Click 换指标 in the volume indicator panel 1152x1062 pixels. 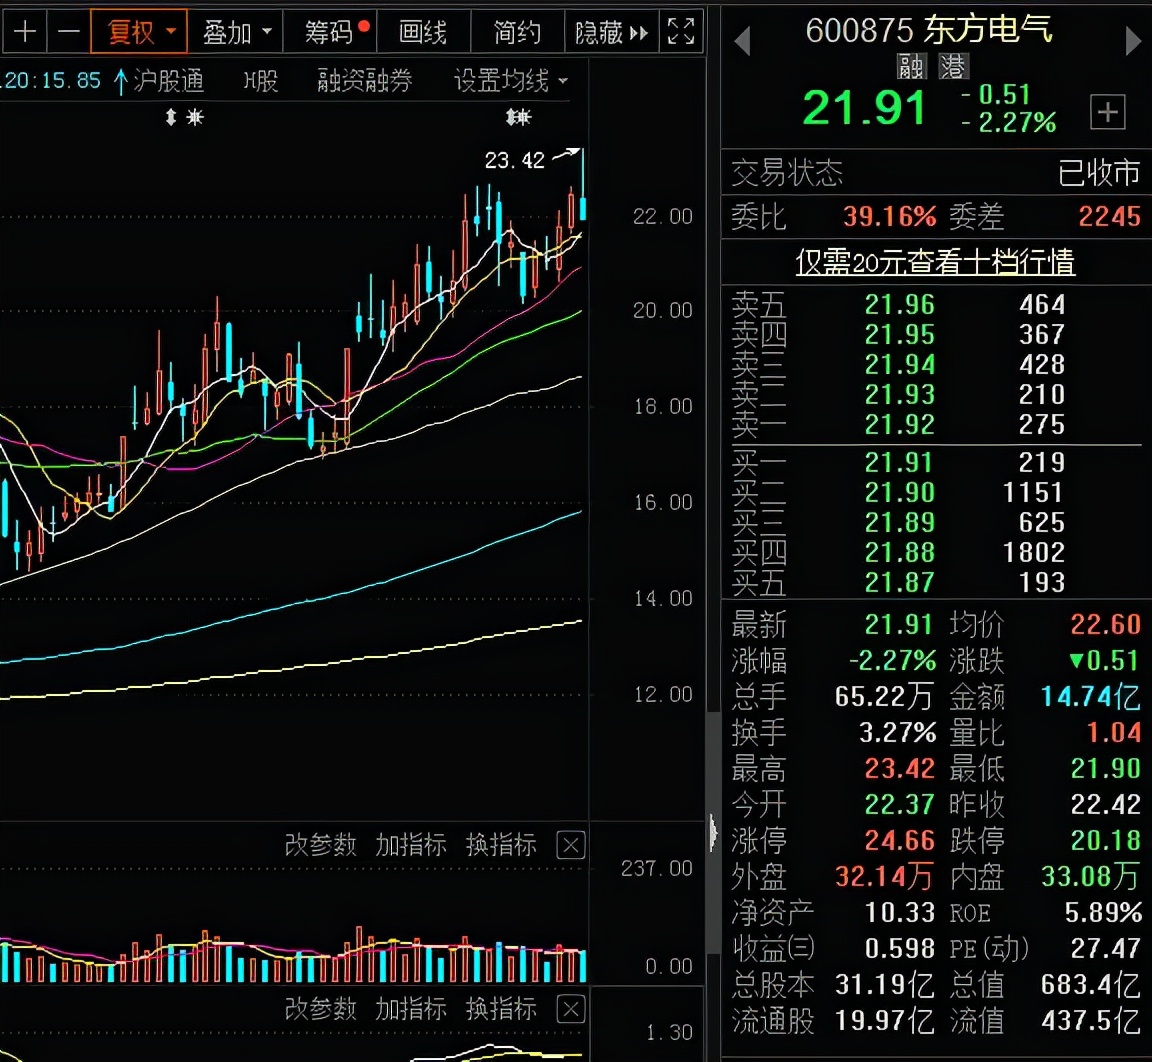(x=501, y=845)
